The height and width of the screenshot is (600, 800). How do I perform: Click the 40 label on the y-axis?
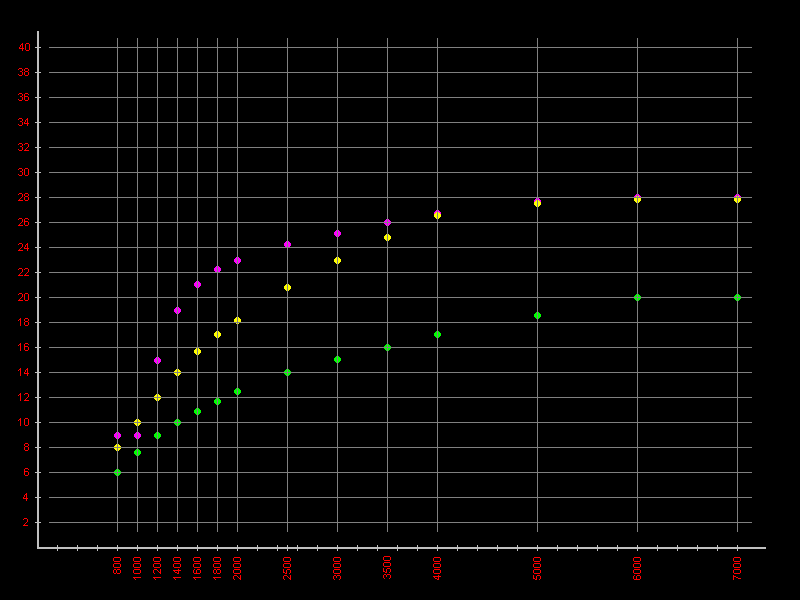[x=25, y=47]
